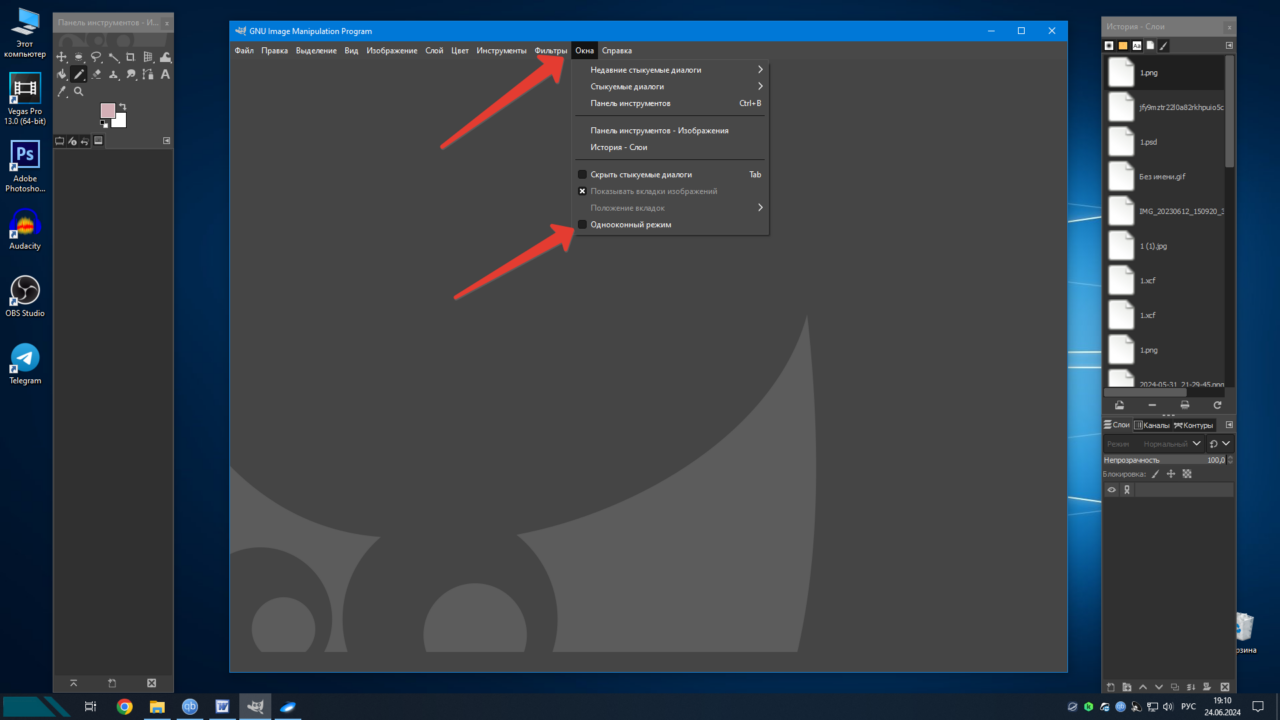Select the Text tool in the toolbox
Image resolution: width=1280 pixels, height=720 pixels.
(x=165, y=74)
